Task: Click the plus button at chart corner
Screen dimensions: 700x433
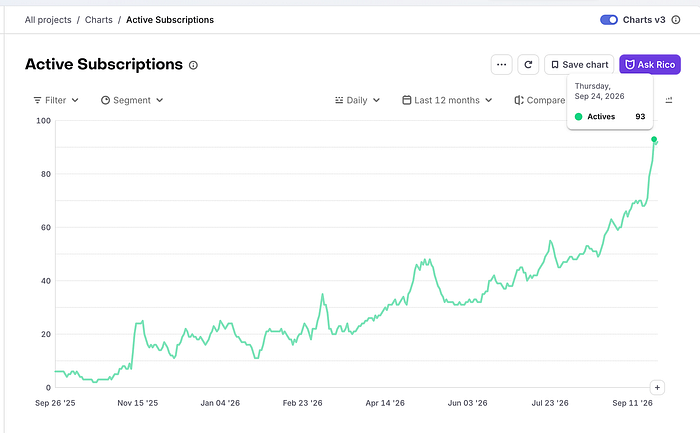Action: coord(657,387)
